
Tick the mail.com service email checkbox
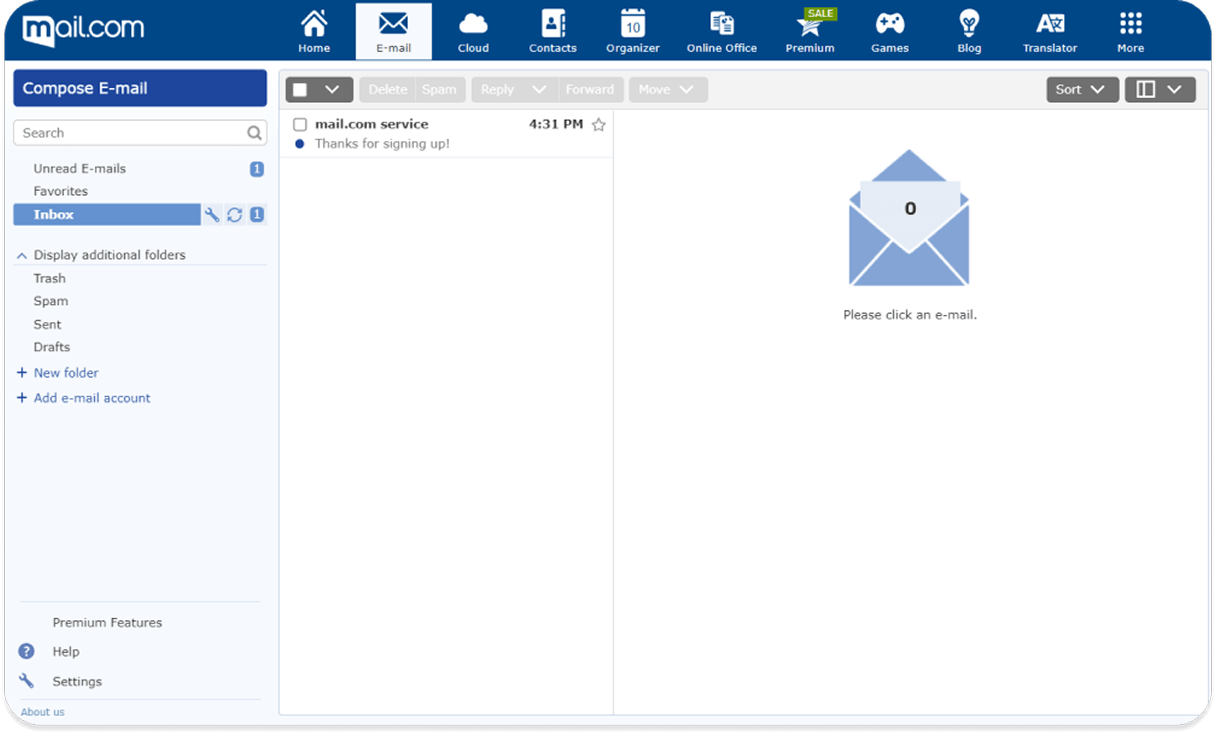coord(300,125)
